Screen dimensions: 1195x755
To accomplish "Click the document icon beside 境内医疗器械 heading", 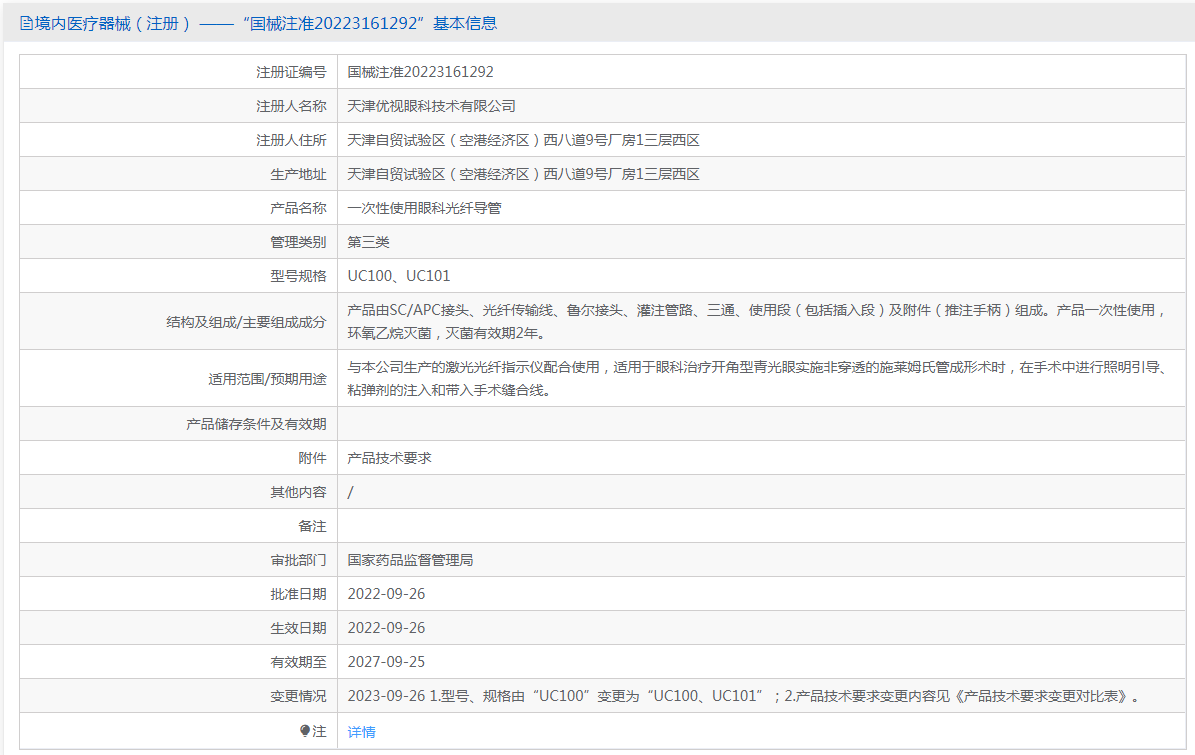I will click(x=26, y=24).
